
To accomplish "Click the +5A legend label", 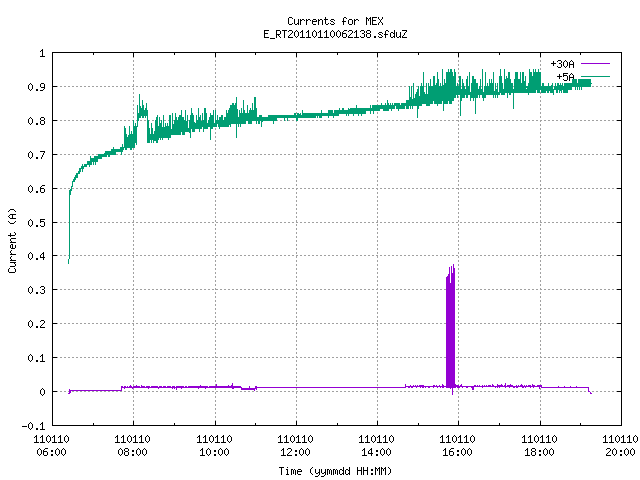I will 565,77.
